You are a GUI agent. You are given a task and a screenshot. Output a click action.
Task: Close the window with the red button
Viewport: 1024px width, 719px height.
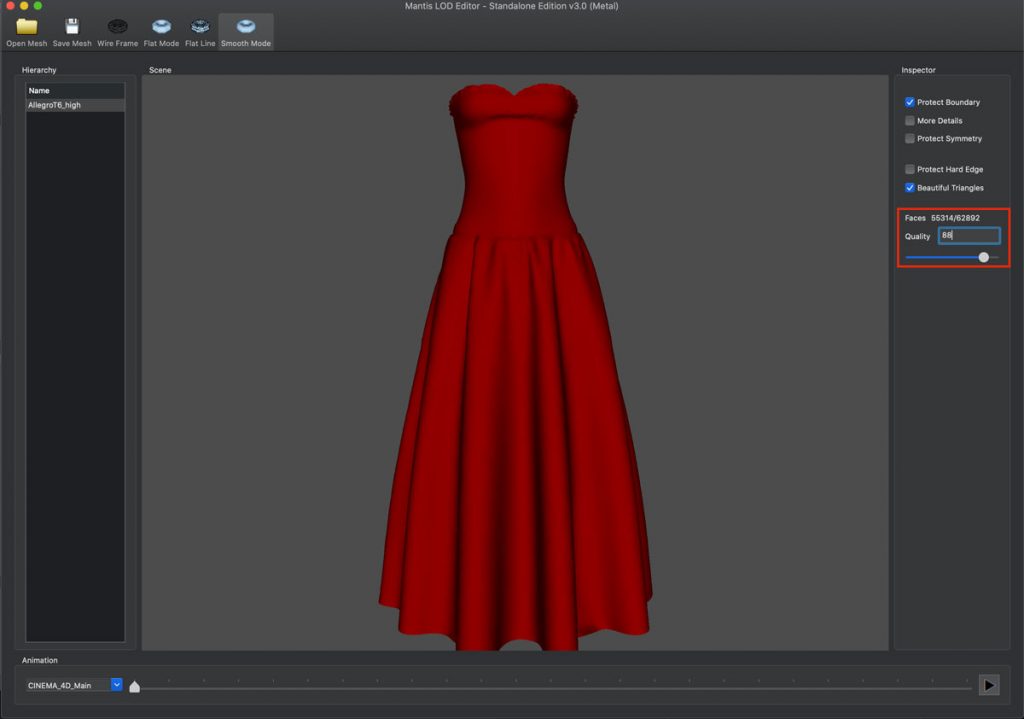(x=10, y=6)
